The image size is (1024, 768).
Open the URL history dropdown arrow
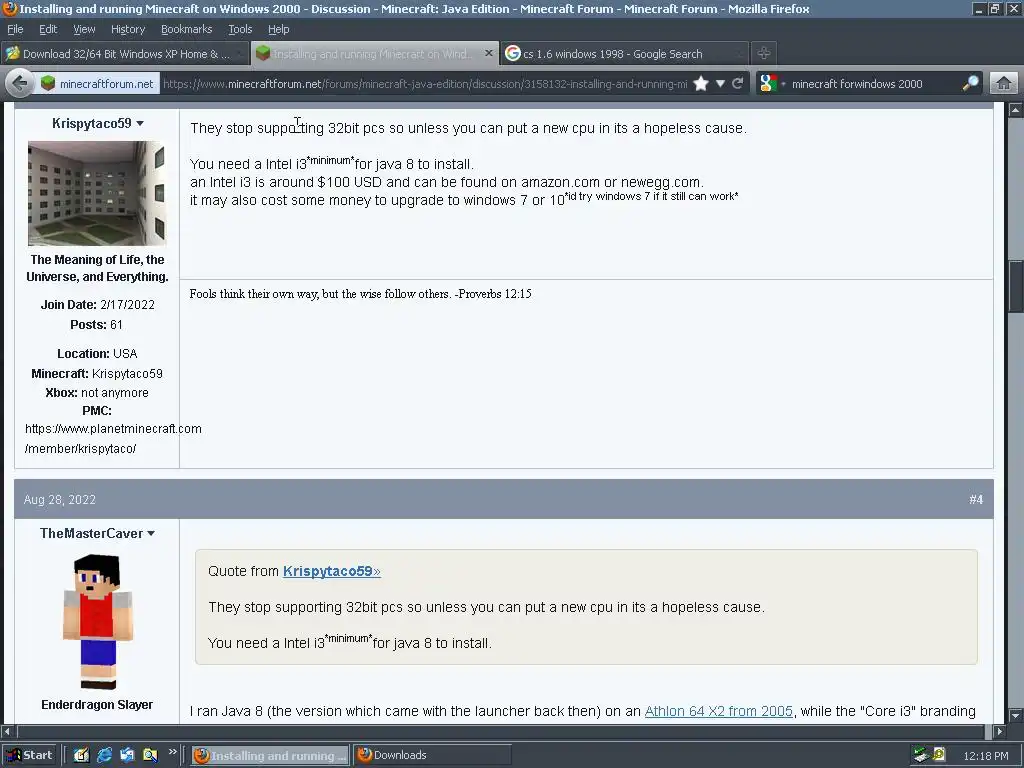point(720,84)
